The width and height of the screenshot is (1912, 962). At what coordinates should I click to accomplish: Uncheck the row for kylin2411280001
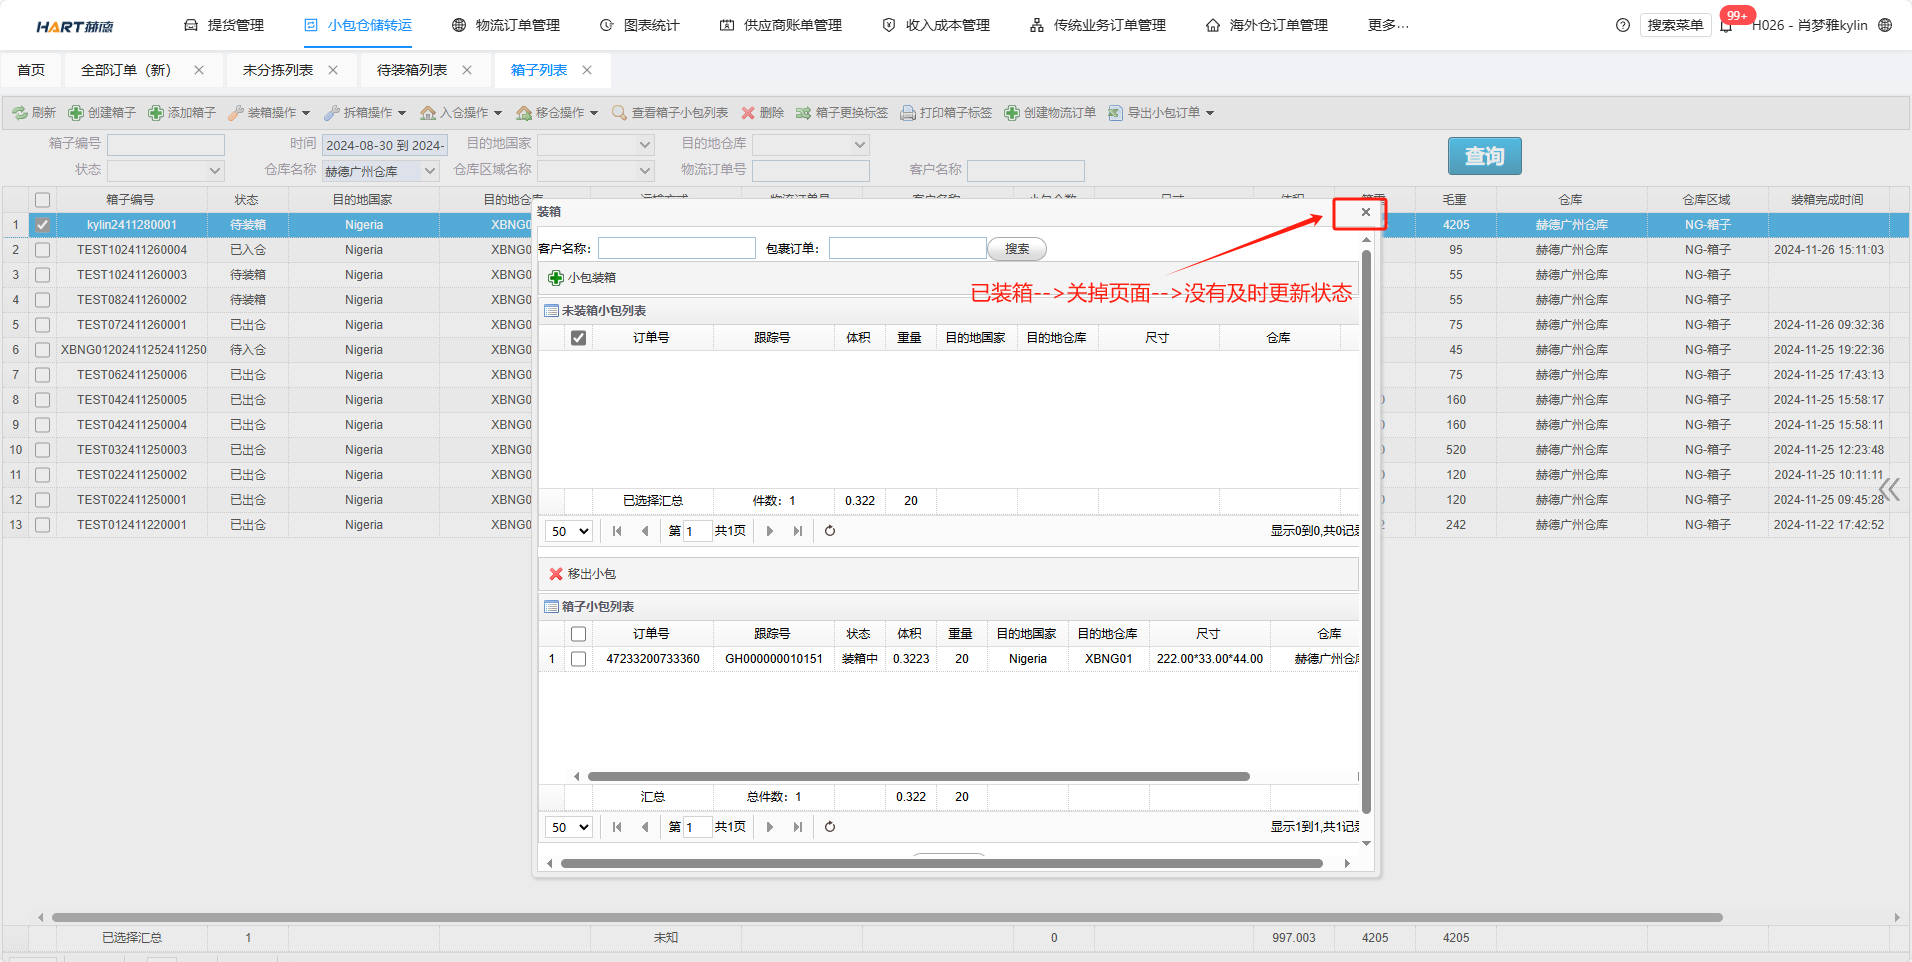coord(42,225)
